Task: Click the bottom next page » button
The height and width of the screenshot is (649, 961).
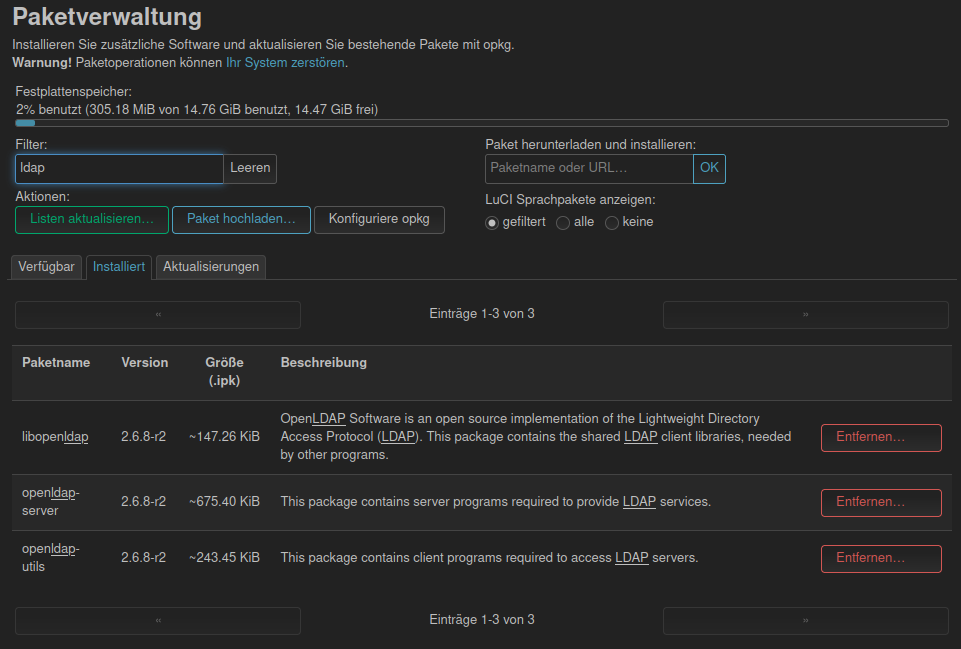Action: point(805,621)
